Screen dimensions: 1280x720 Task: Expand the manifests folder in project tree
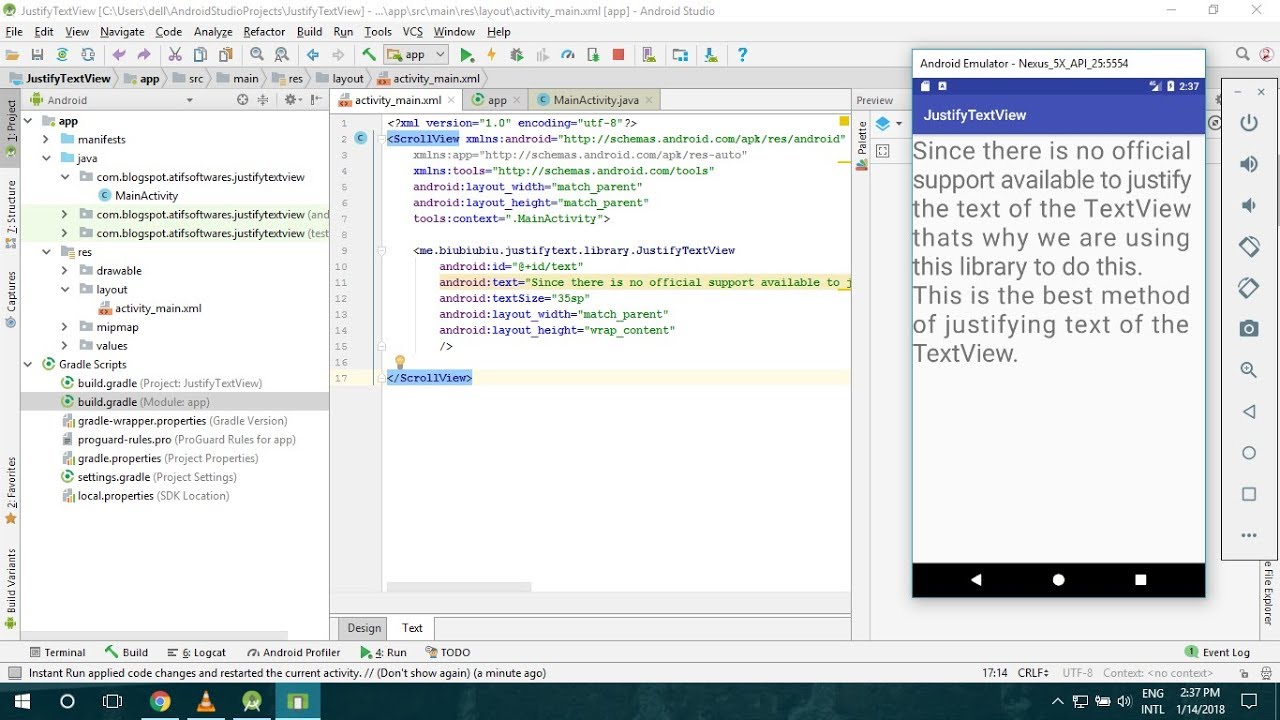tap(46, 140)
